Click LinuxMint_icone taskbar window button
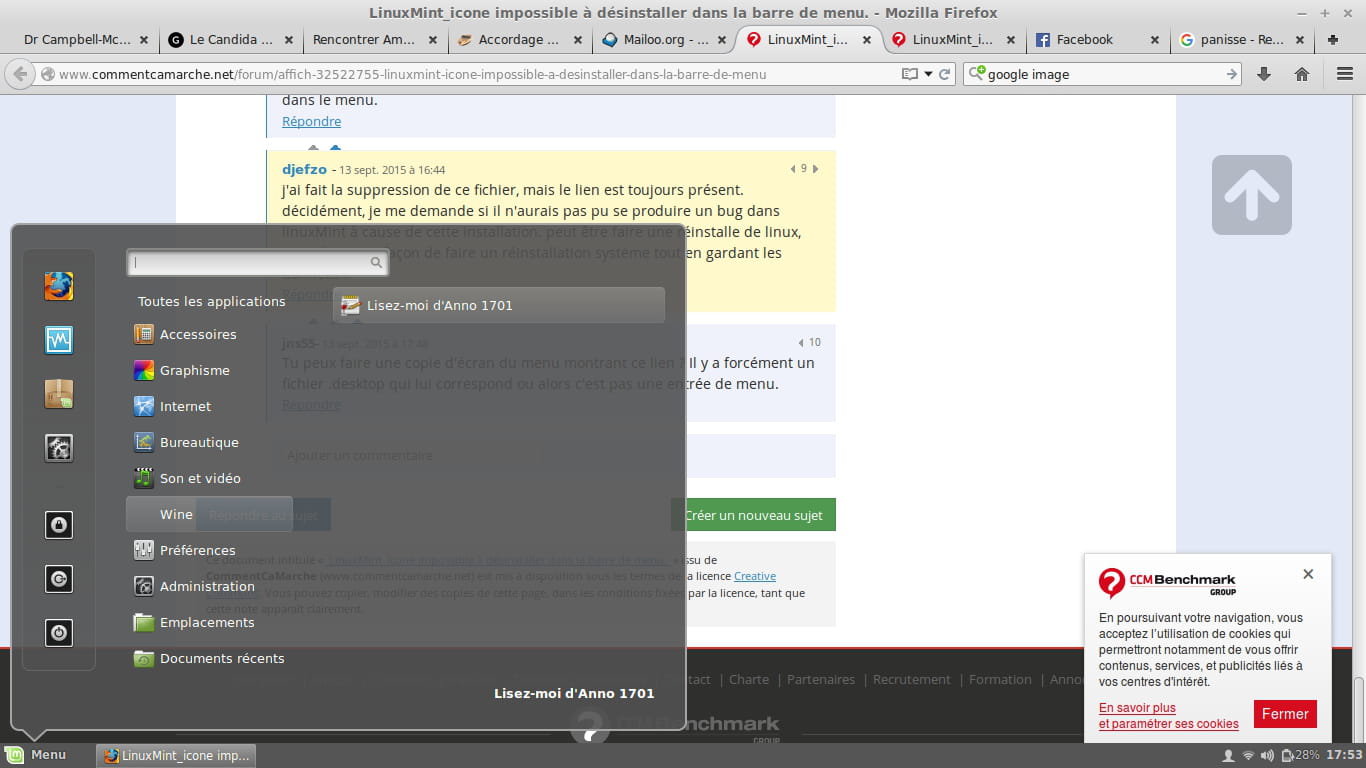This screenshot has height=768, width=1366. [x=176, y=755]
